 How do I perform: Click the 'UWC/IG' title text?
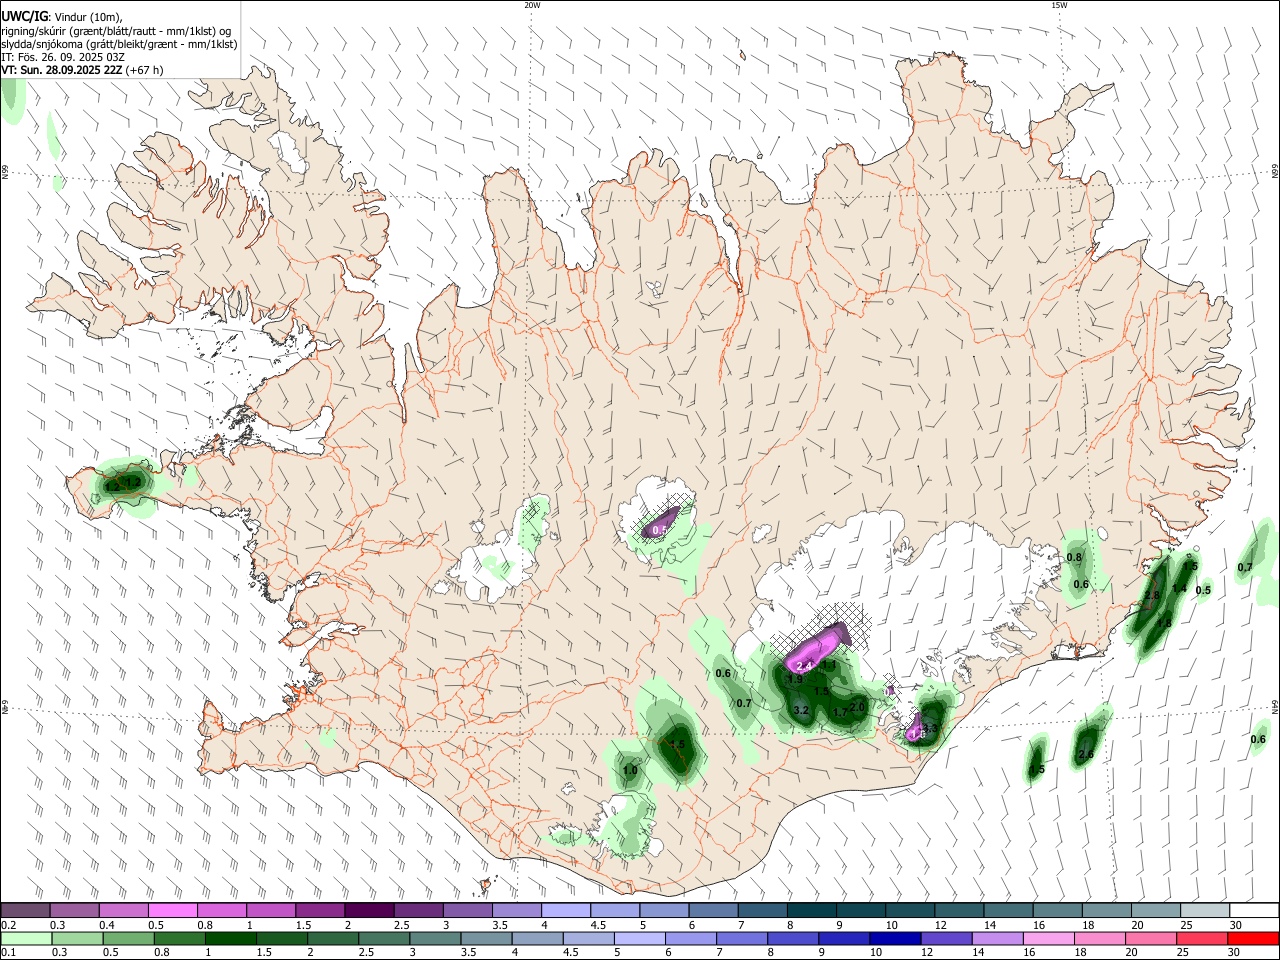[24, 16]
